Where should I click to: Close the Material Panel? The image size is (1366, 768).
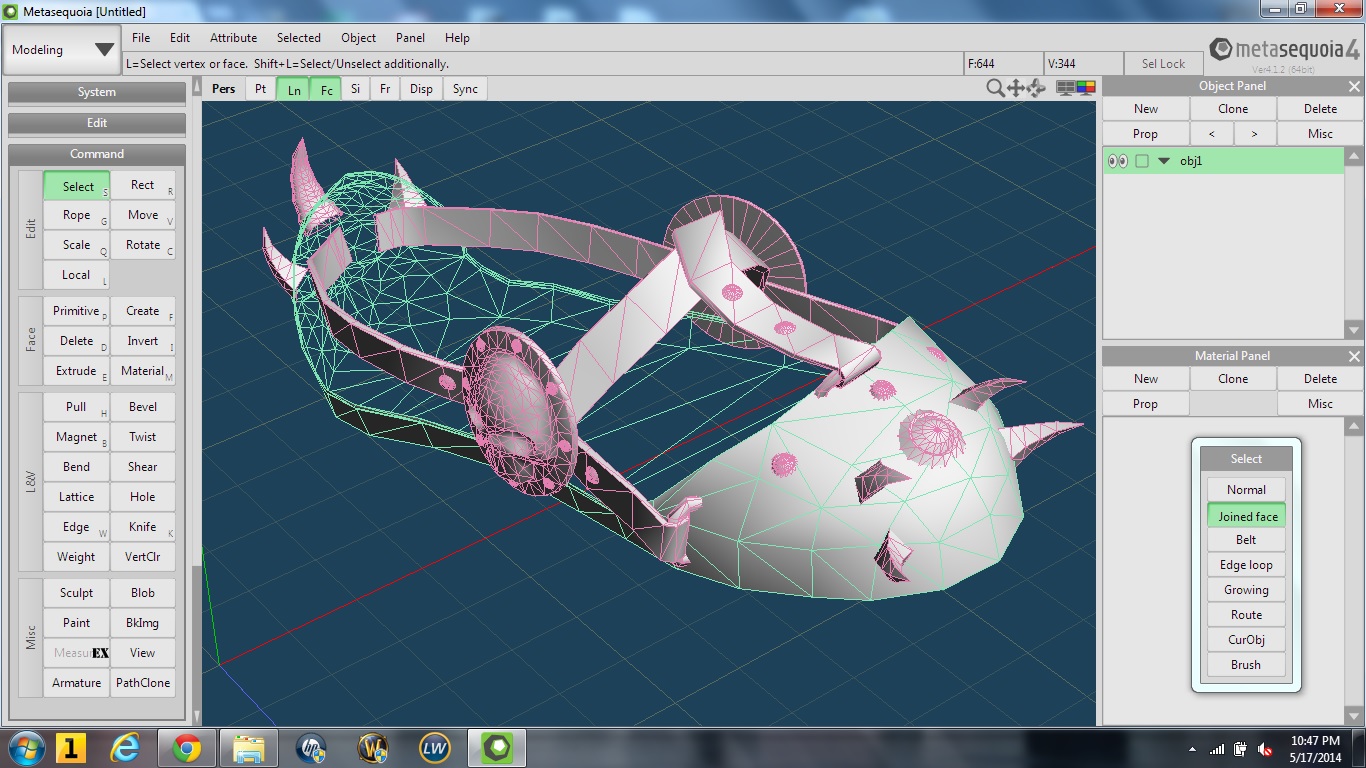pyautogui.click(x=1354, y=356)
